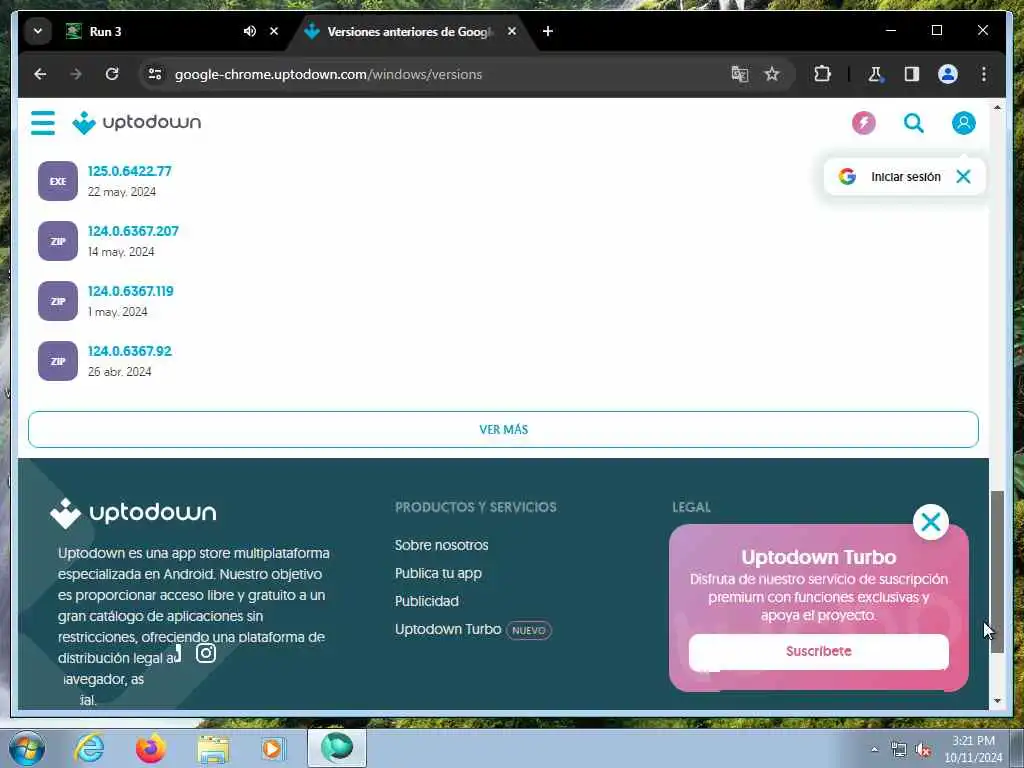Reload the current page

coord(112,74)
